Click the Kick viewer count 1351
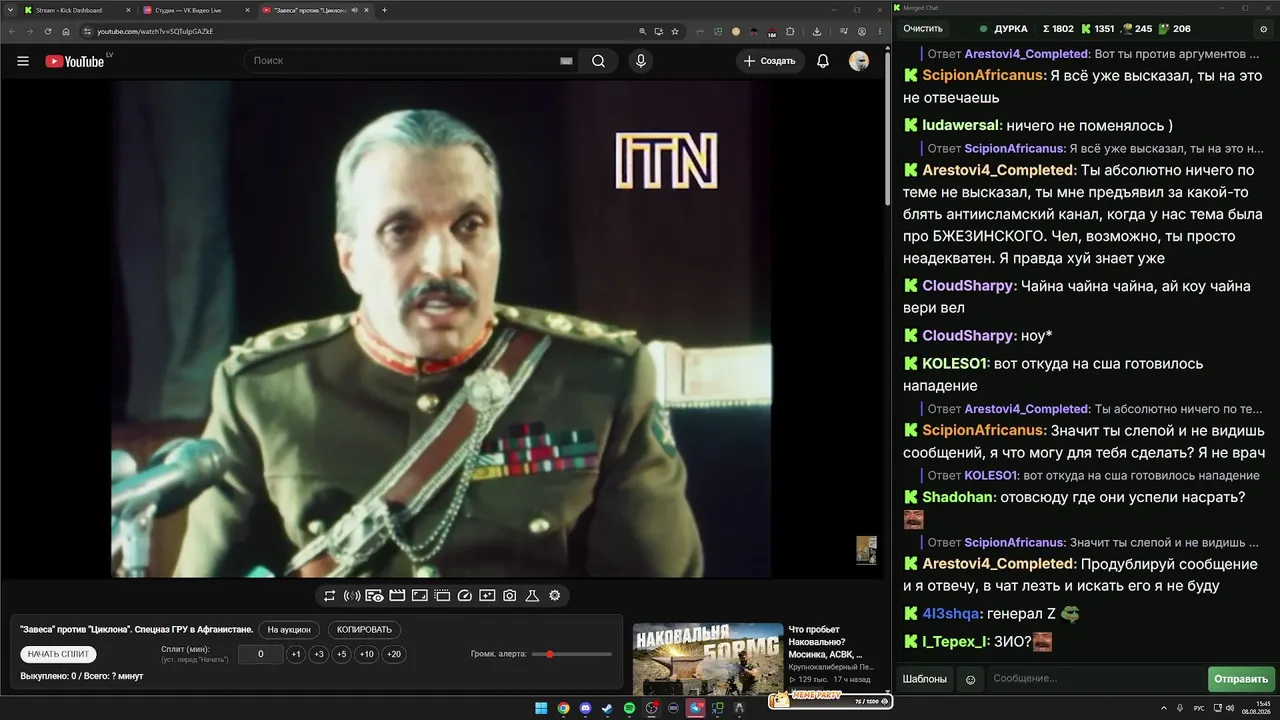Image resolution: width=1280 pixels, height=720 pixels. coord(1098,29)
